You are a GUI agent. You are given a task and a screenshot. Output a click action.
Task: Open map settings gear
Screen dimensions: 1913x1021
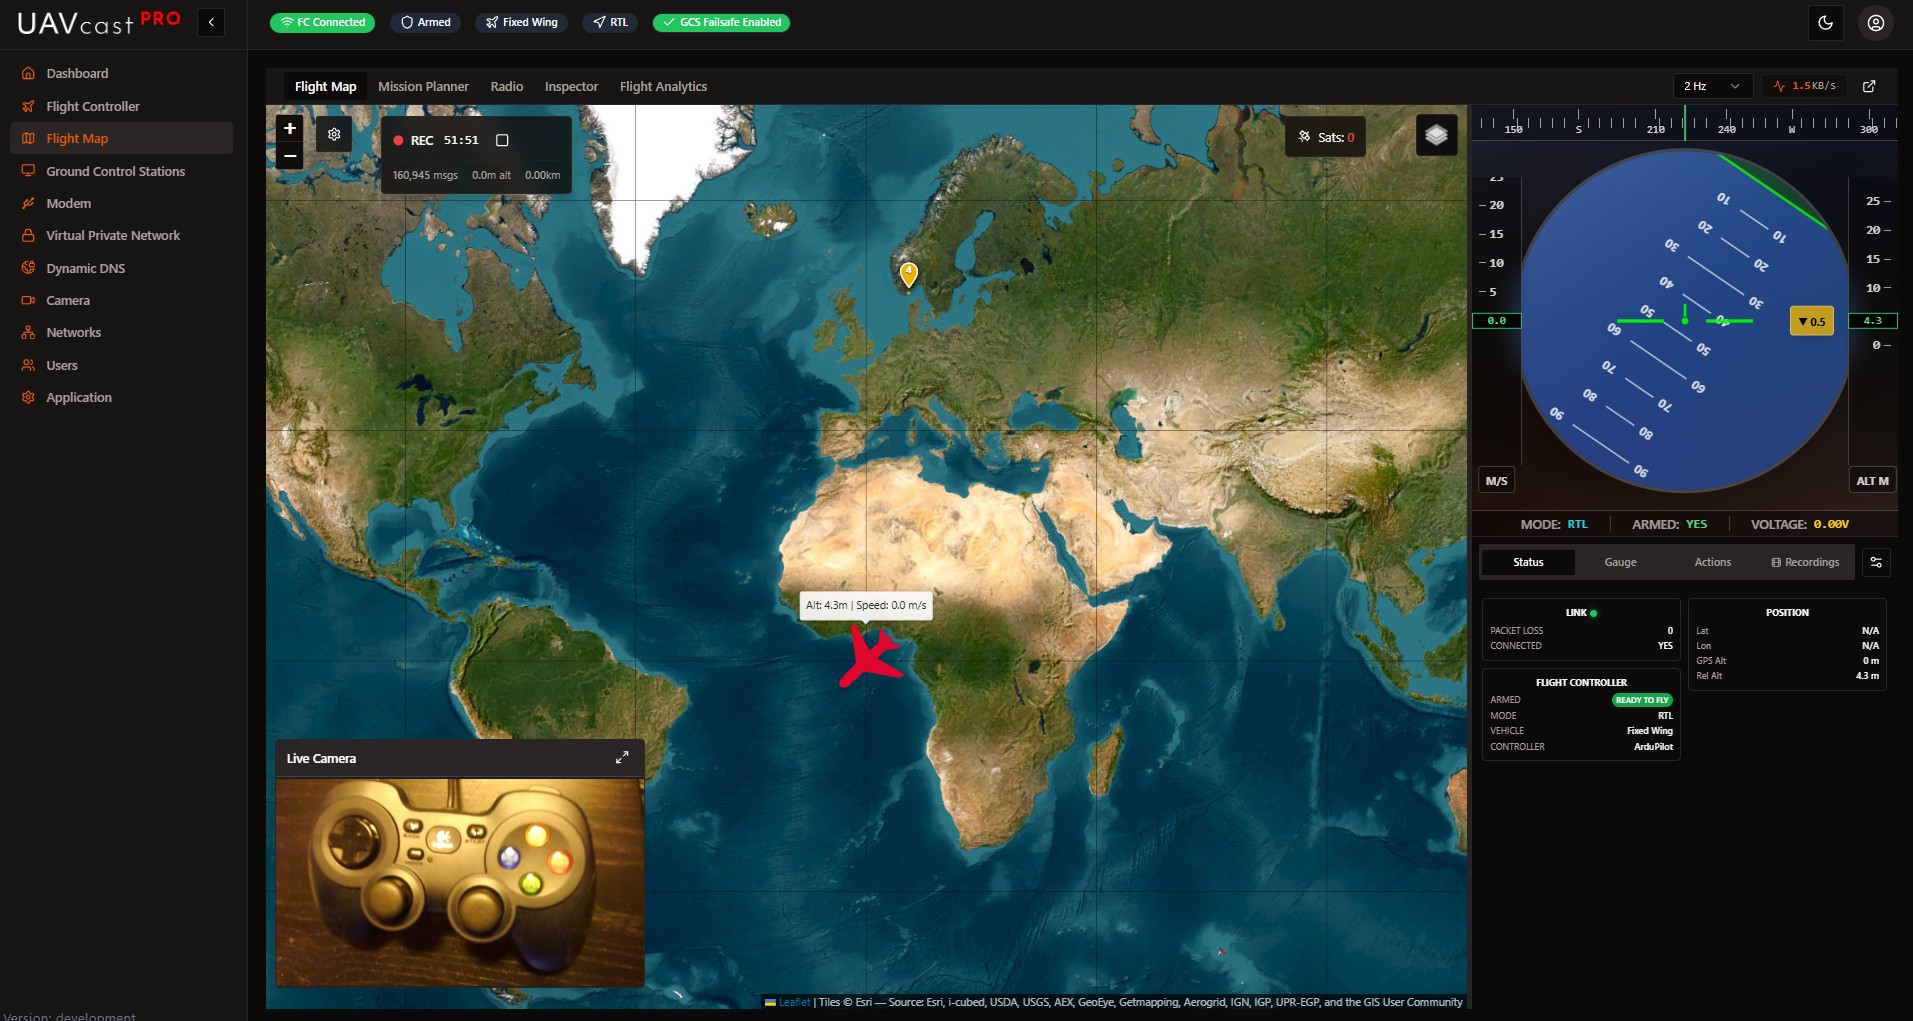334,134
